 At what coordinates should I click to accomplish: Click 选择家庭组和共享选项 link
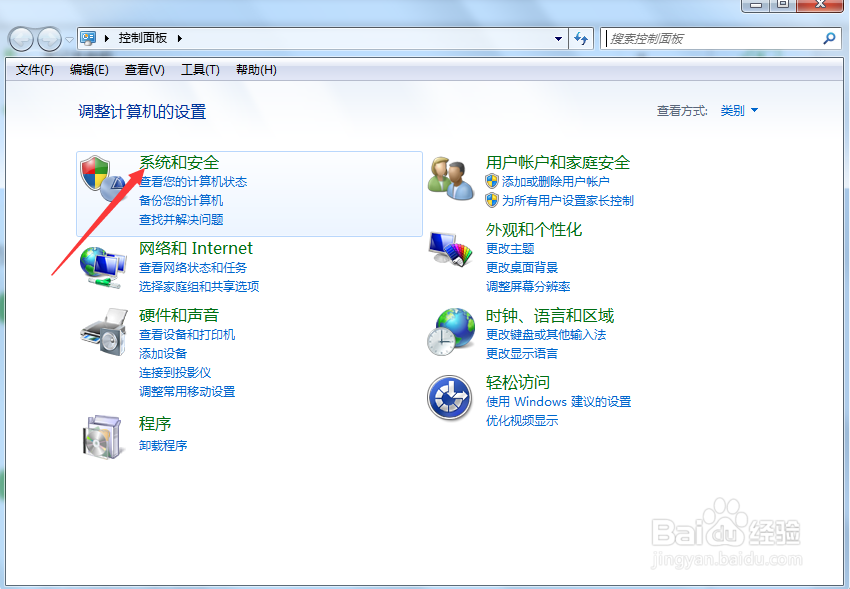199,286
